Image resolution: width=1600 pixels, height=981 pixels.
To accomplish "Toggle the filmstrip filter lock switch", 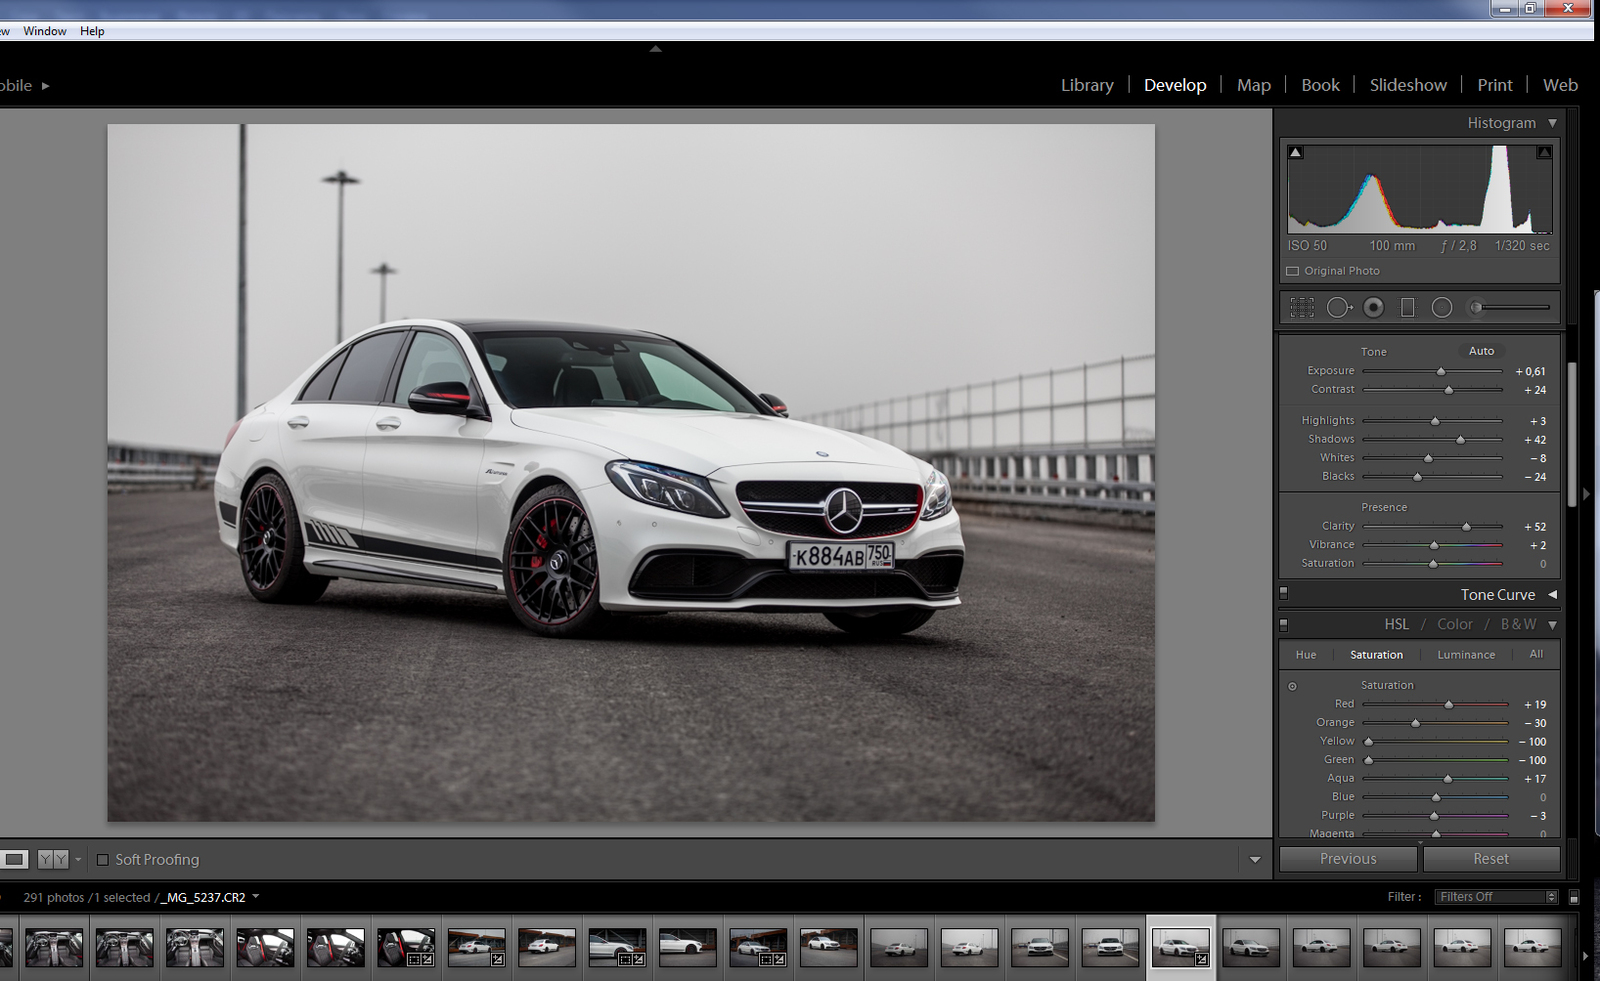I will click(x=1574, y=898).
